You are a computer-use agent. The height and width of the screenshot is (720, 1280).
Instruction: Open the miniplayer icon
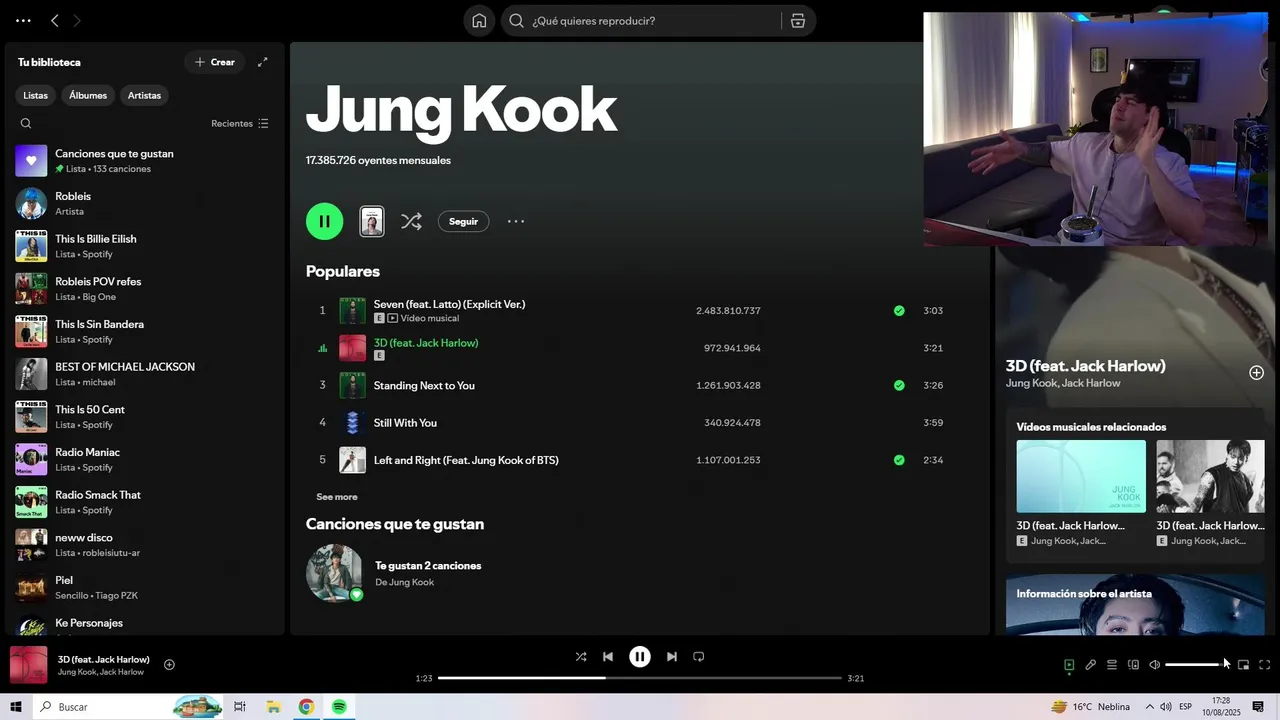click(x=1243, y=665)
